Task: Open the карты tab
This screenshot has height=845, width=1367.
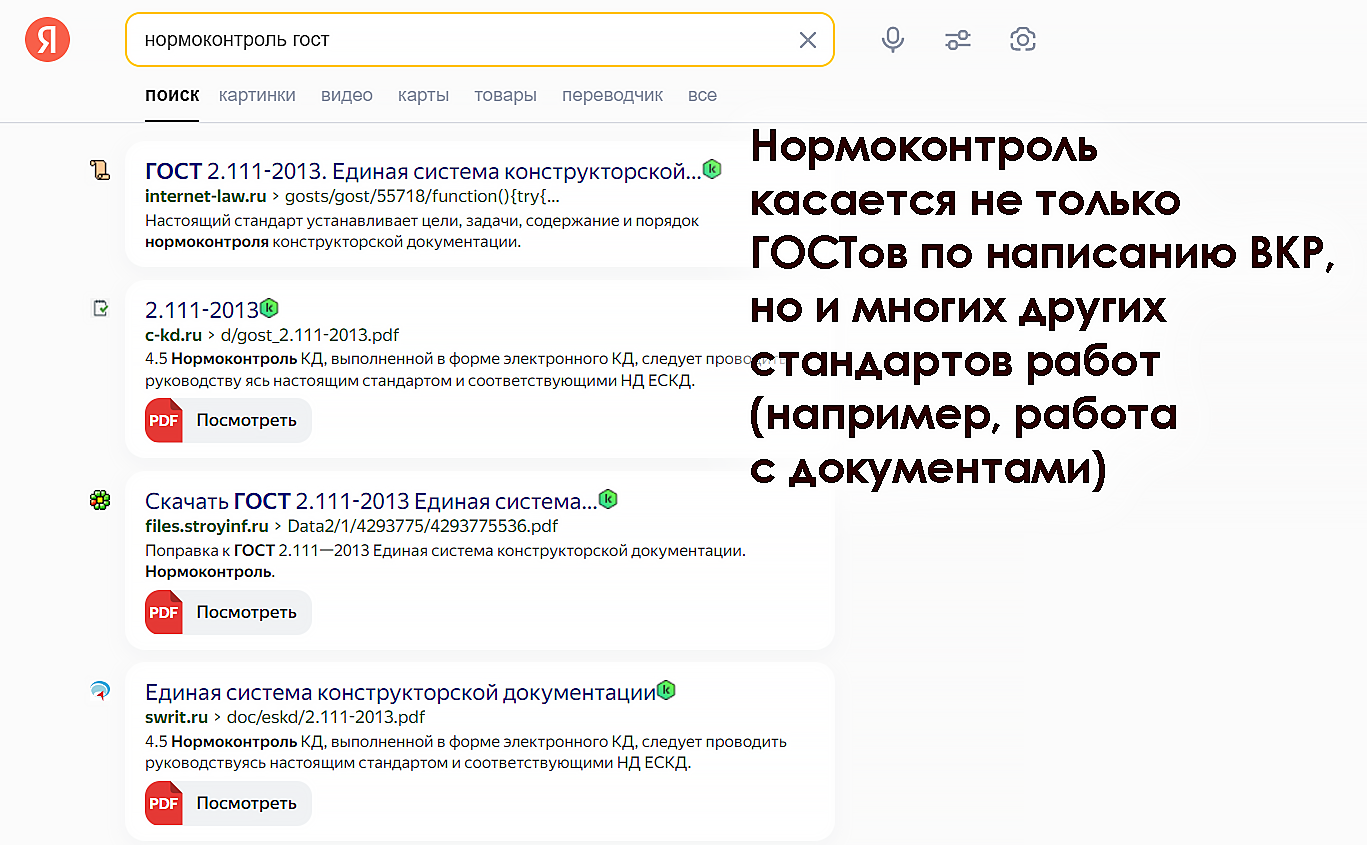Action: tap(423, 95)
